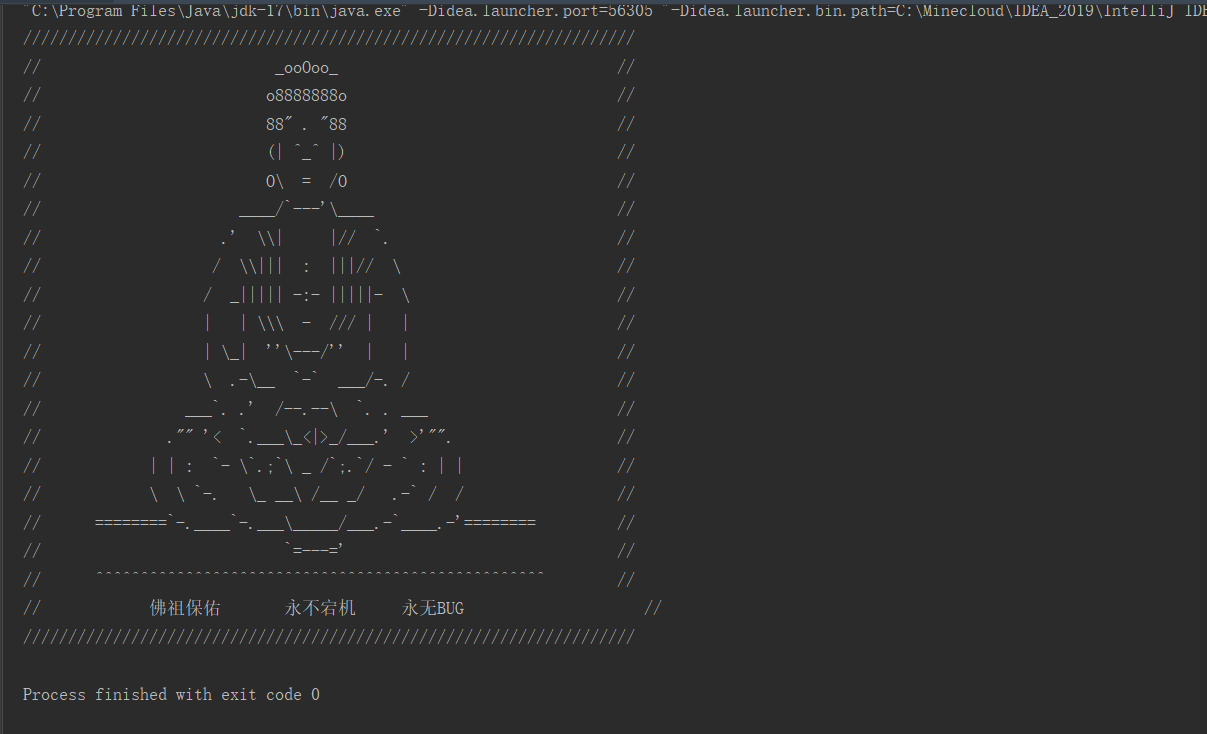
Task: Click the top slash comment border line
Action: click(328, 38)
